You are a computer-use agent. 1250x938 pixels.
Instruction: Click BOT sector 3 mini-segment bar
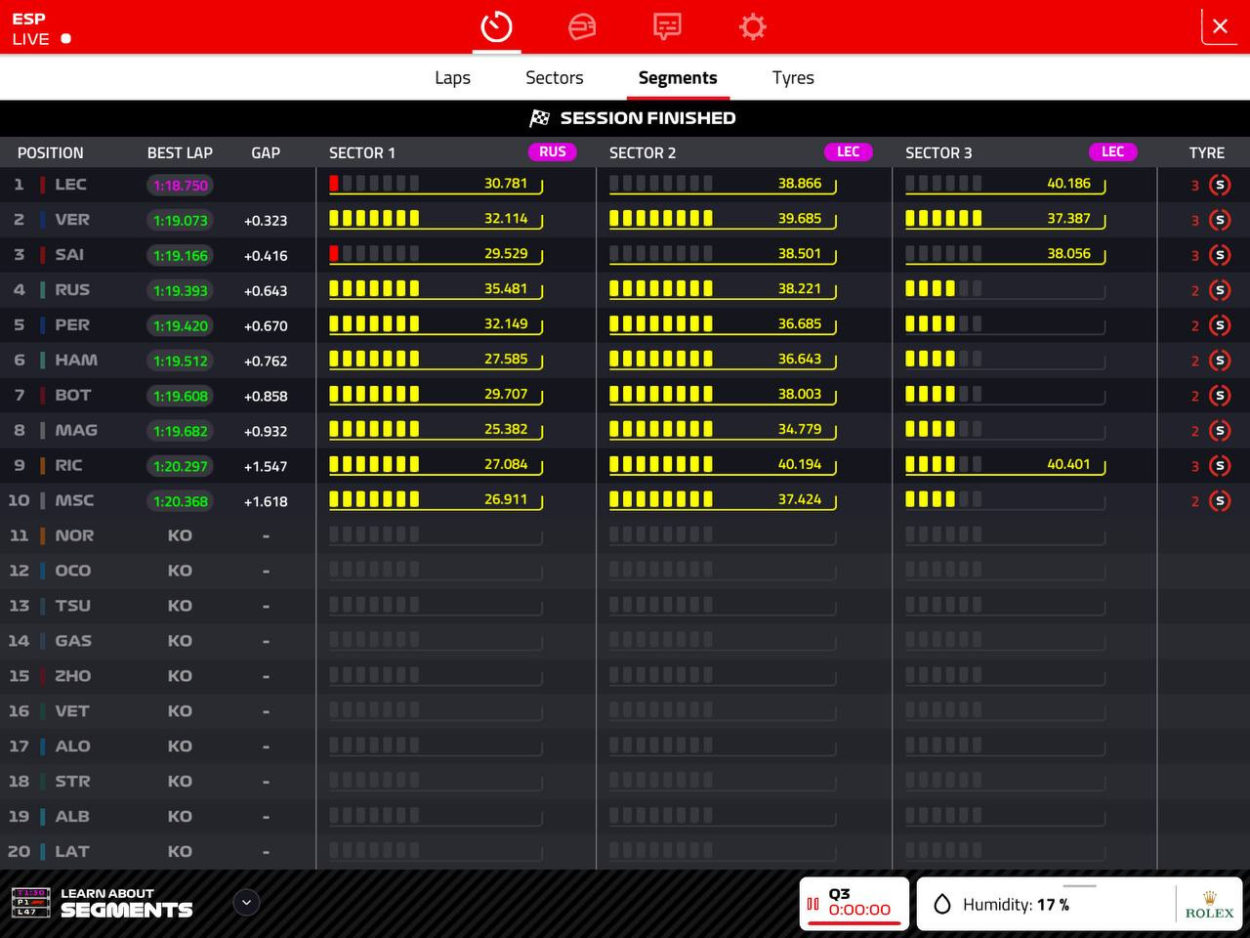pyautogui.click(x=943, y=394)
